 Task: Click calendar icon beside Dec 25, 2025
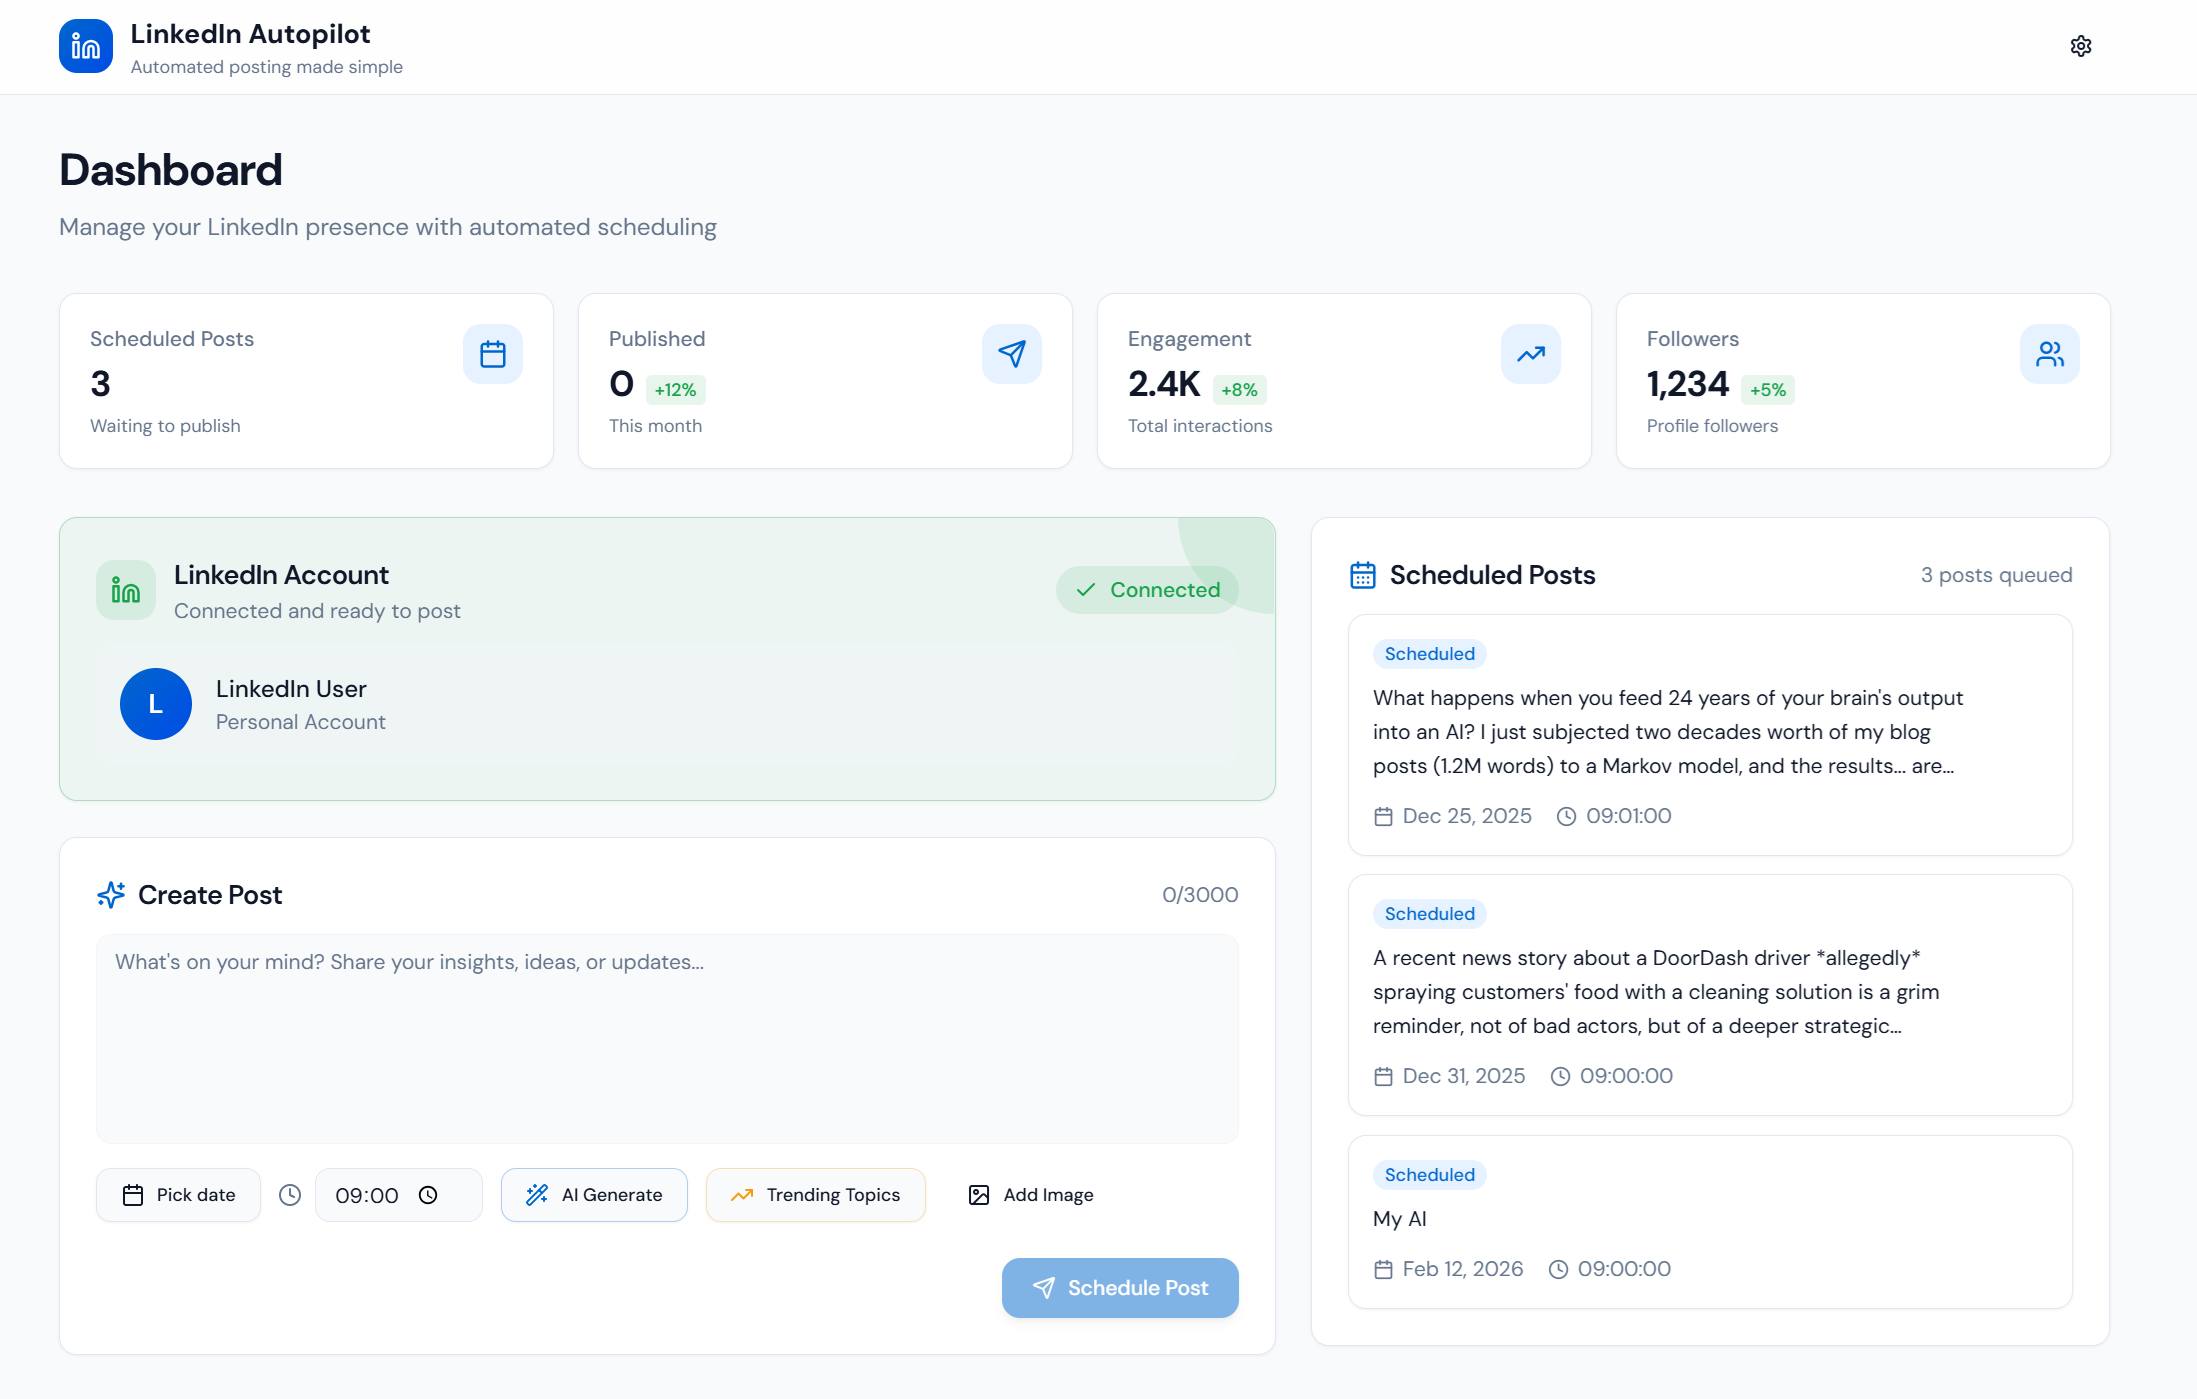[x=1383, y=816]
